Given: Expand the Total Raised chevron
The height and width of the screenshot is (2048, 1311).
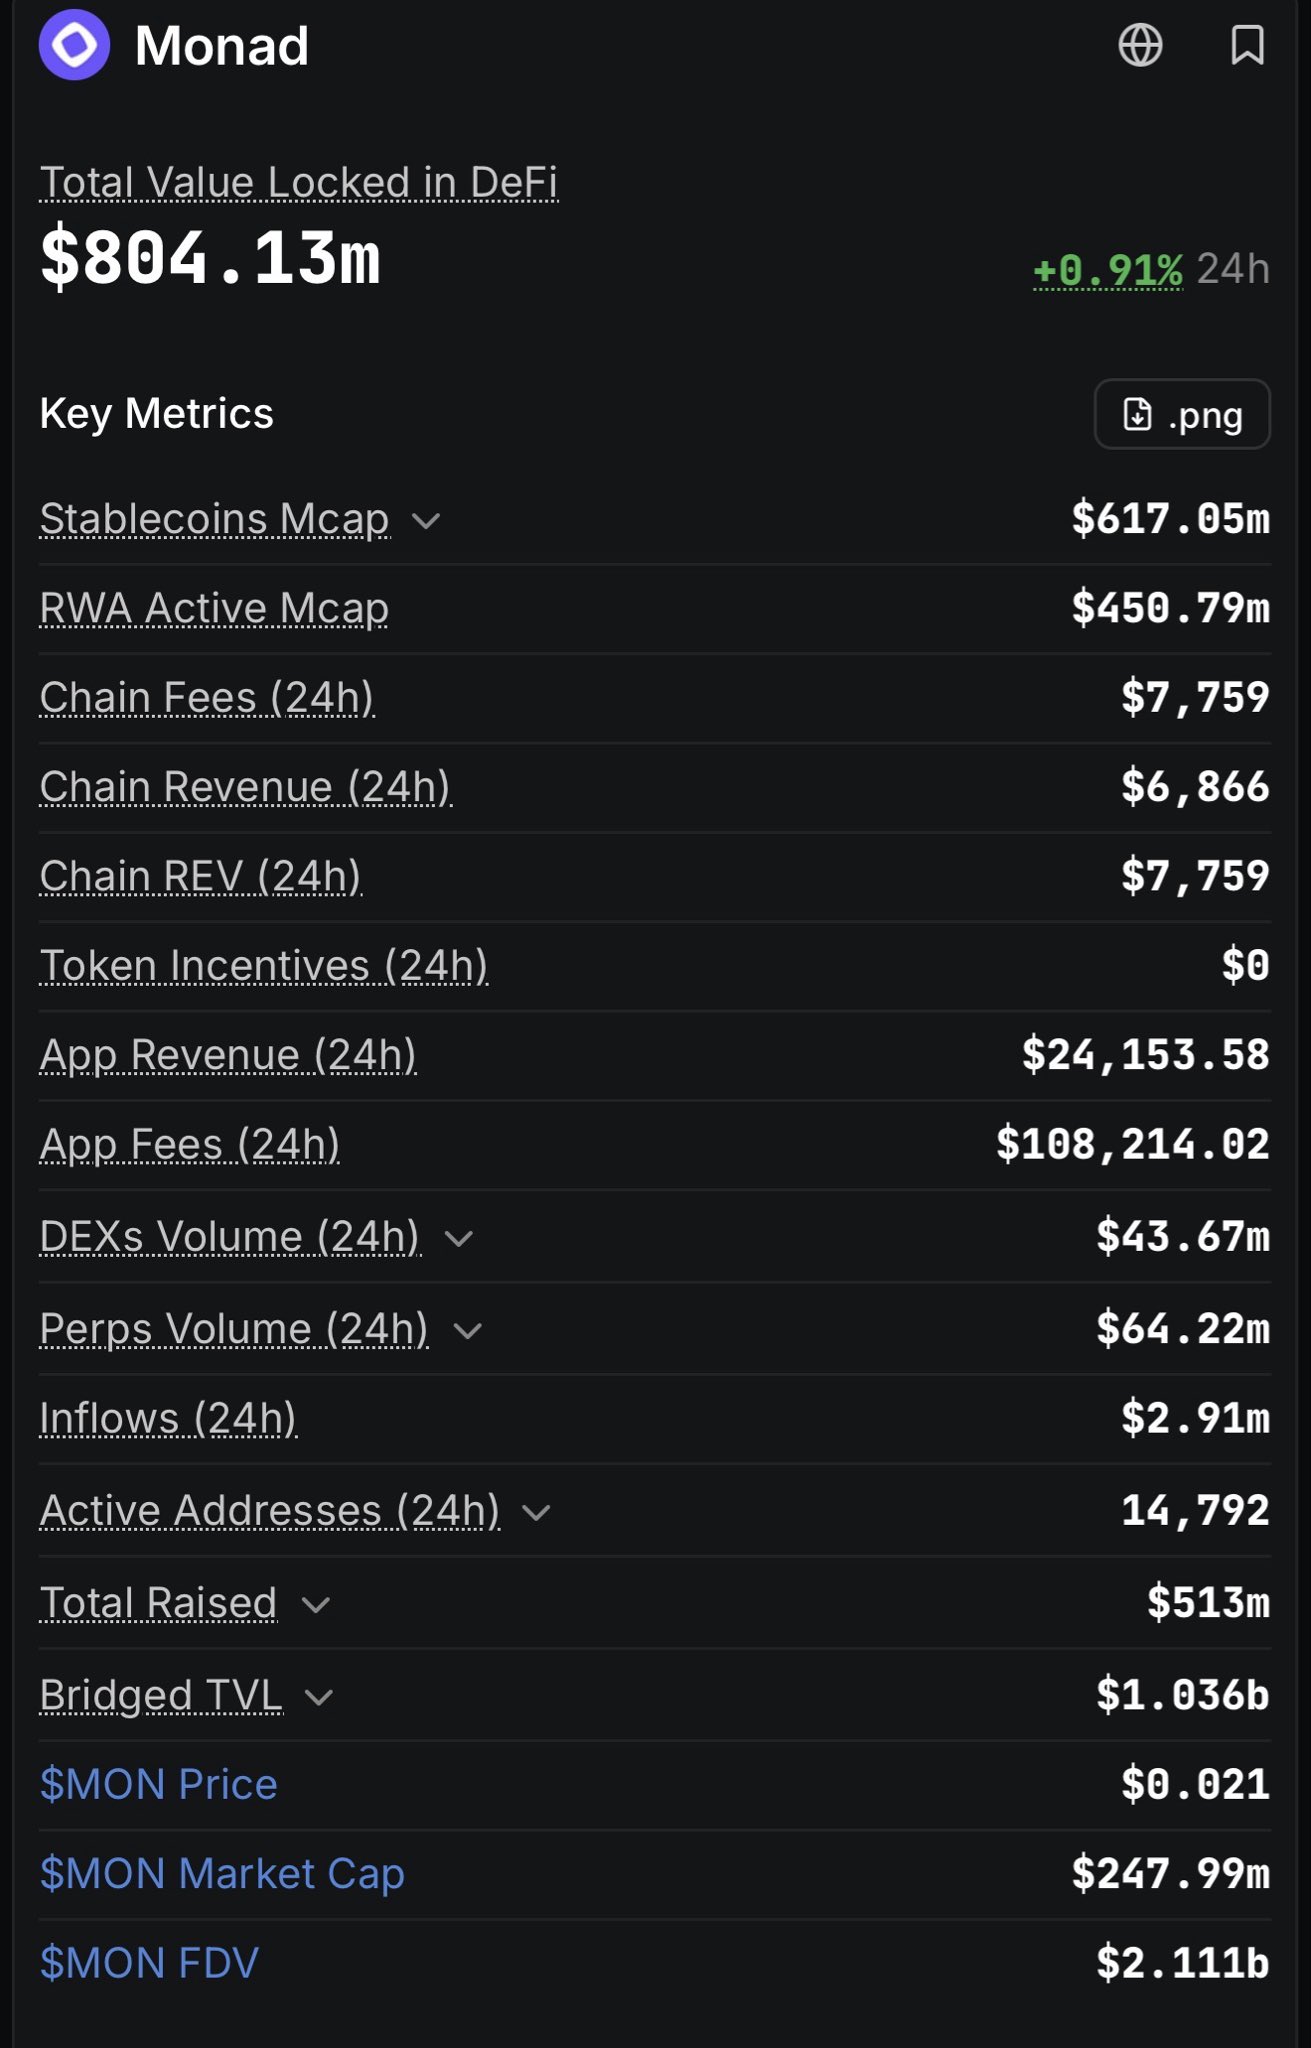Looking at the screenshot, I should (x=316, y=1605).
